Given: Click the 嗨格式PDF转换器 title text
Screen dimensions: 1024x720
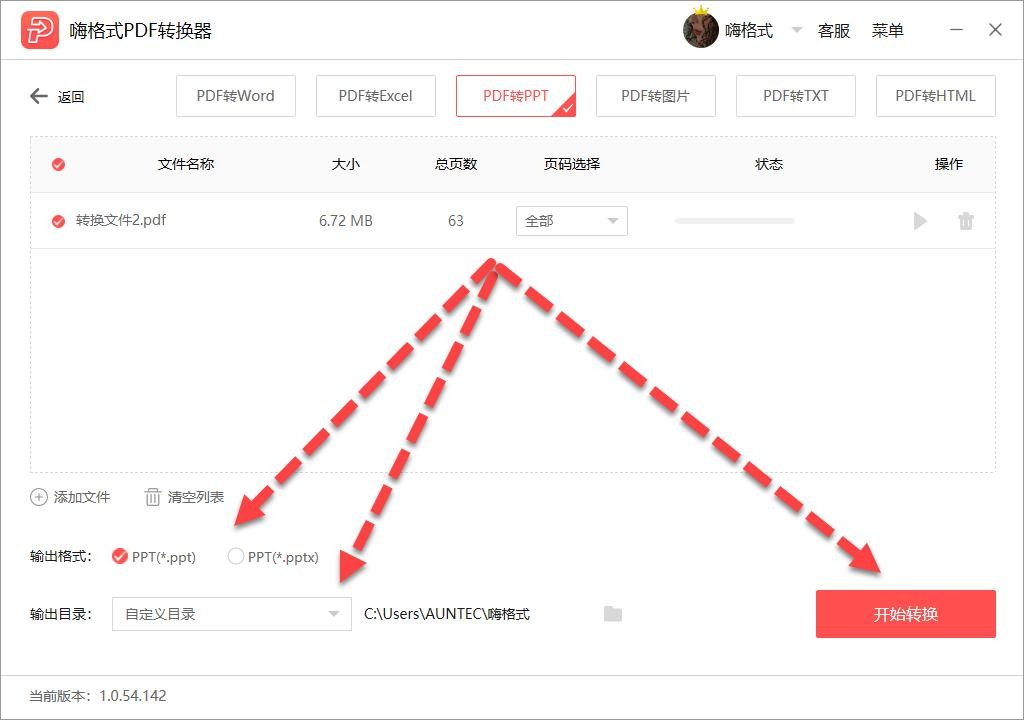Looking at the screenshot, I should coord(140,30).
